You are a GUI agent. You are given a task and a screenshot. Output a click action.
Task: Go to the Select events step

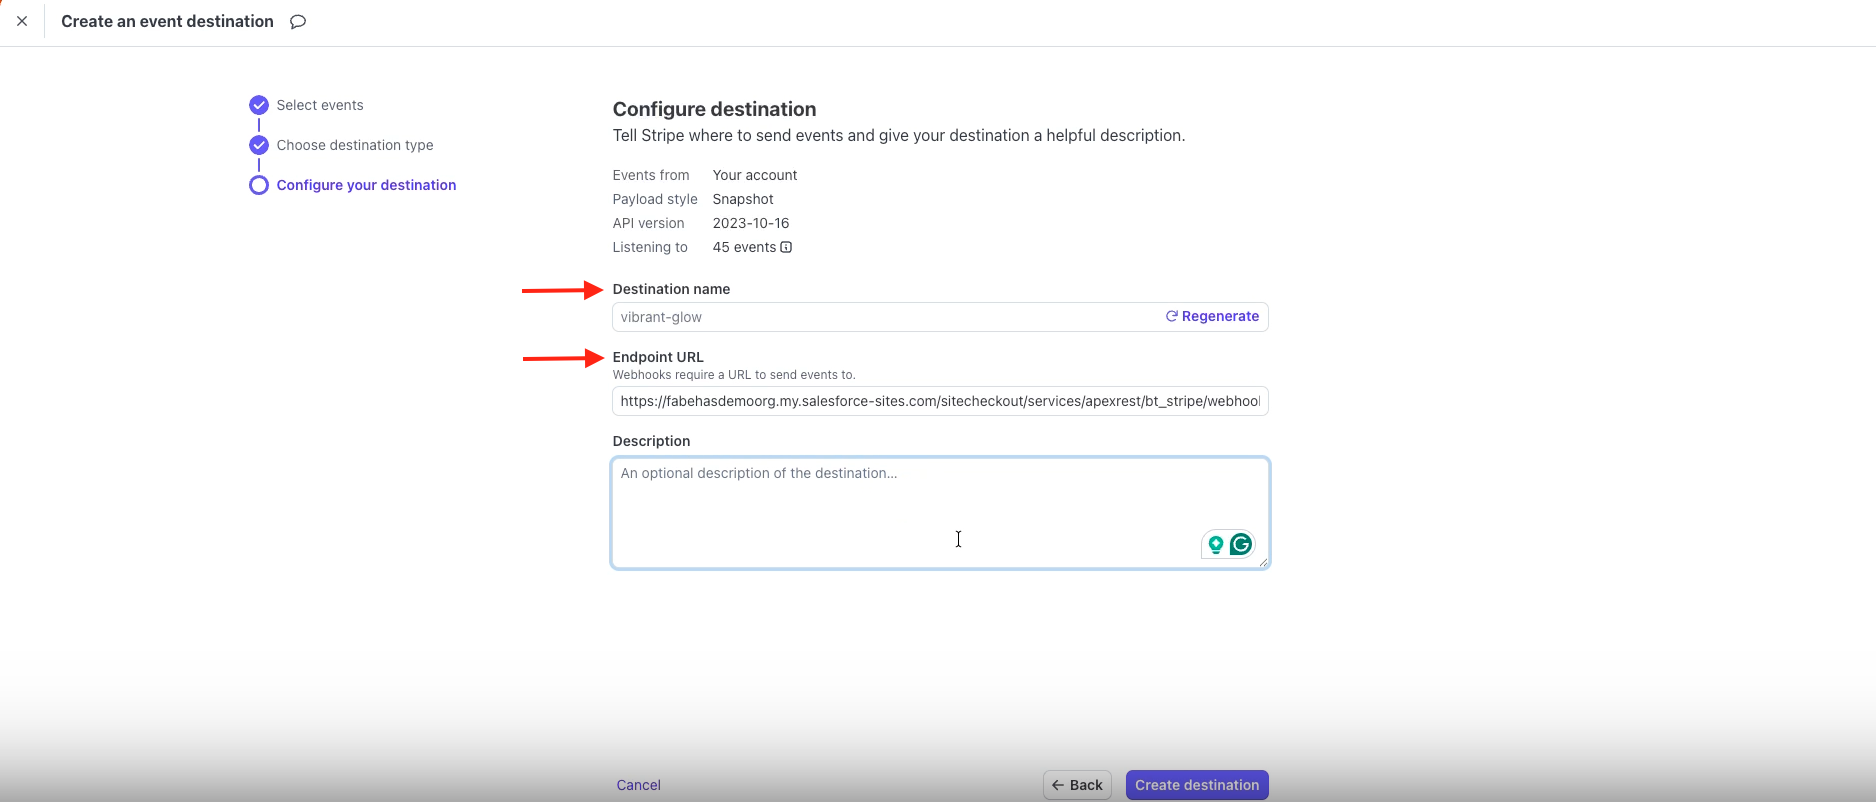[320, 105]
